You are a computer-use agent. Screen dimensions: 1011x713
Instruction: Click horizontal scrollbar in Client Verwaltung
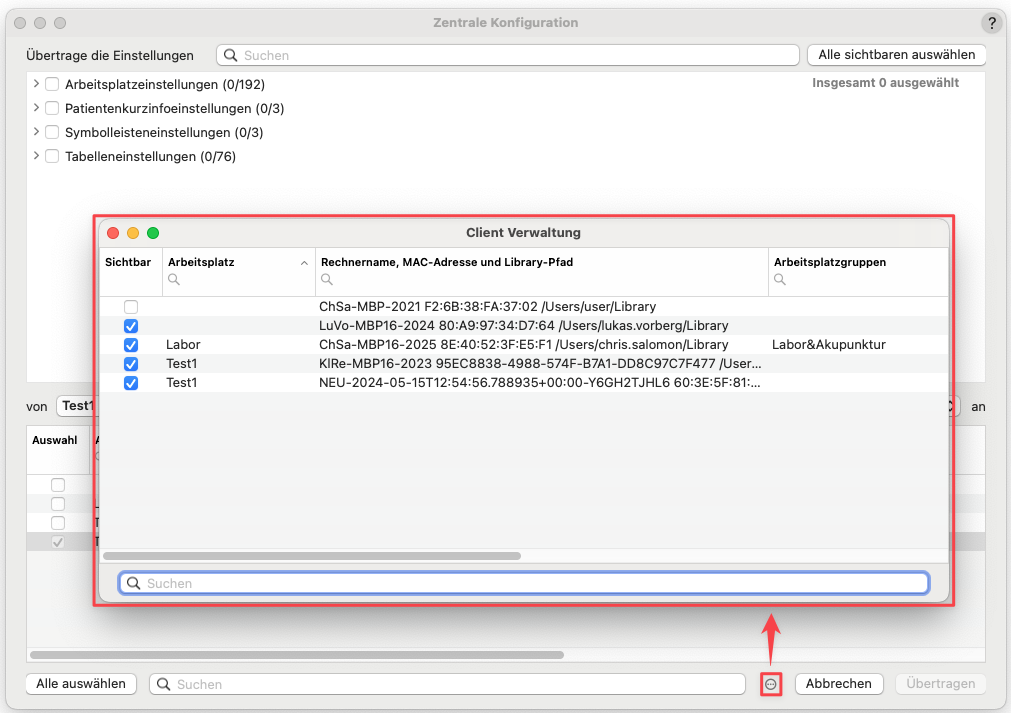[x=312, y=556]
